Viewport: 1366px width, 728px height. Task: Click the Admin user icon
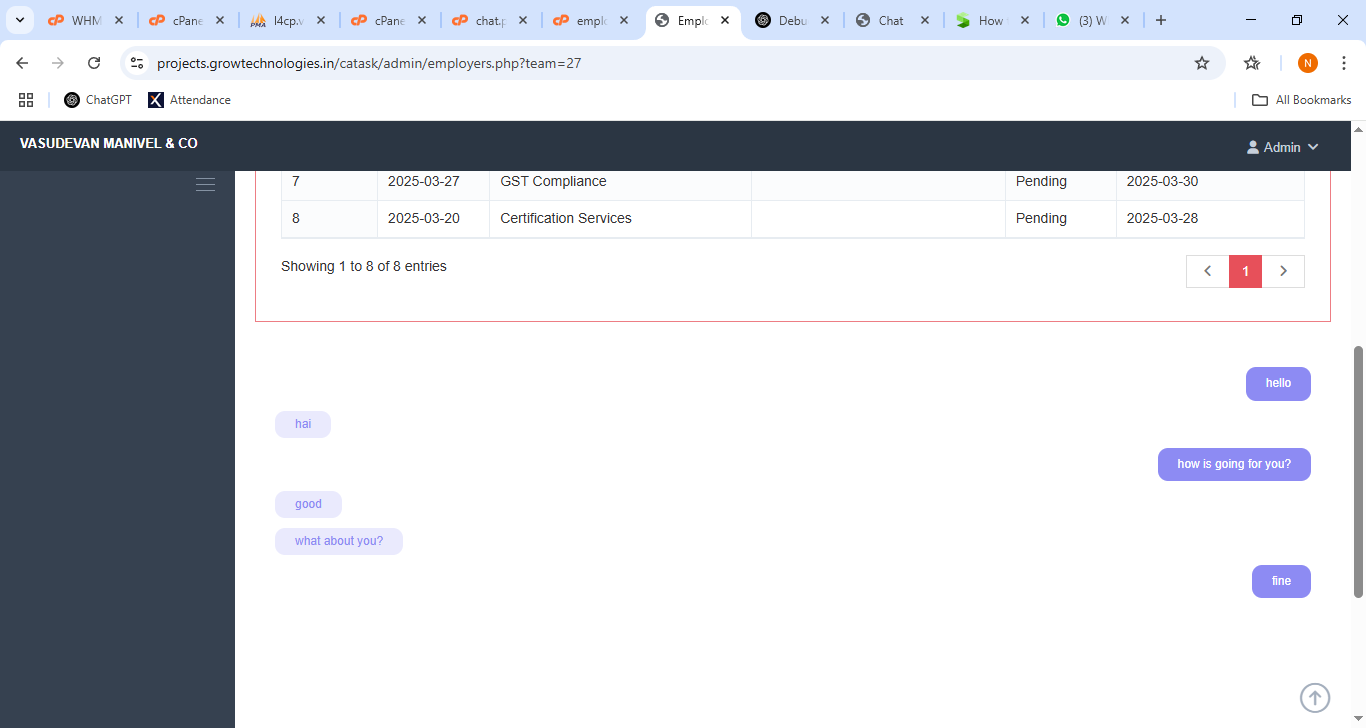coord(1253,147)
